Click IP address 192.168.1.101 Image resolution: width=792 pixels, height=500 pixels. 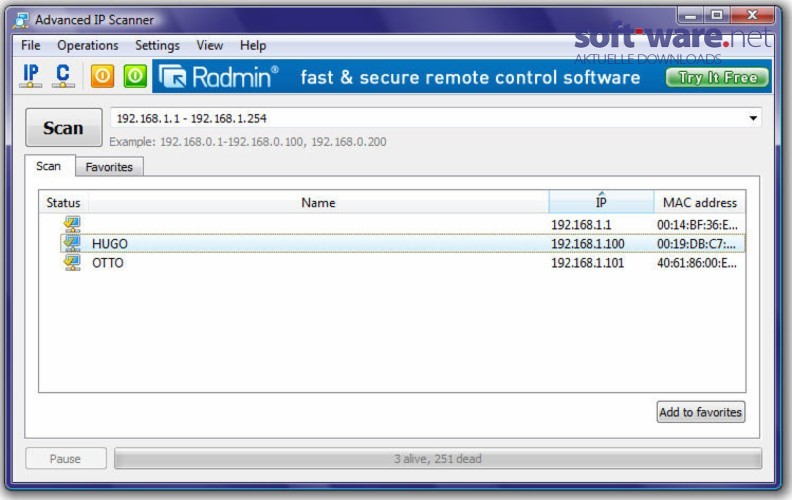587,263
